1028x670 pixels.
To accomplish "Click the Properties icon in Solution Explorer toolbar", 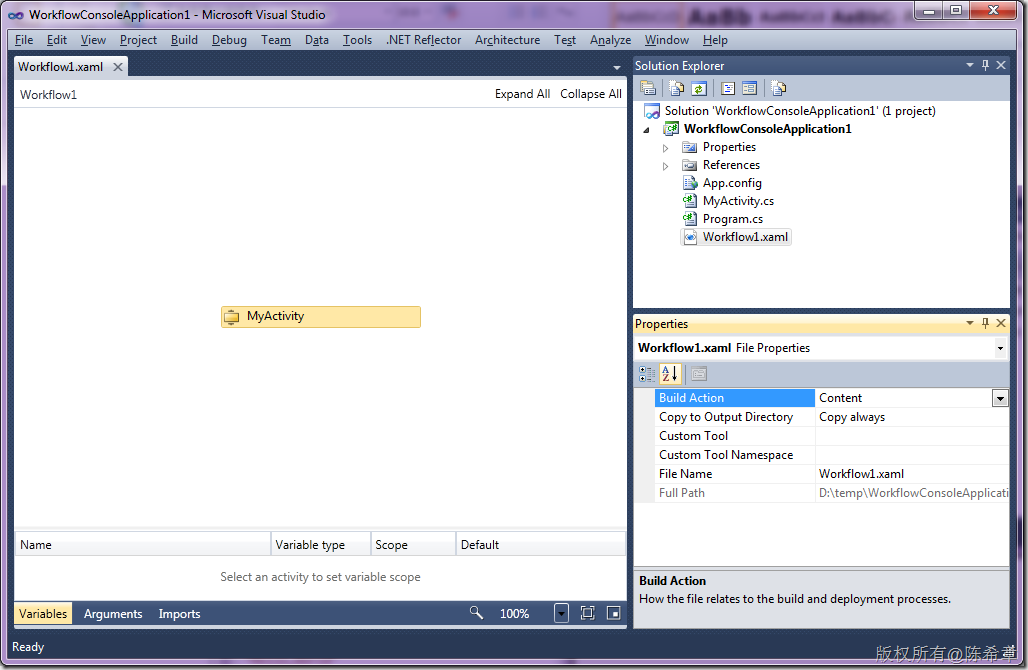I will tap(648, 88).
